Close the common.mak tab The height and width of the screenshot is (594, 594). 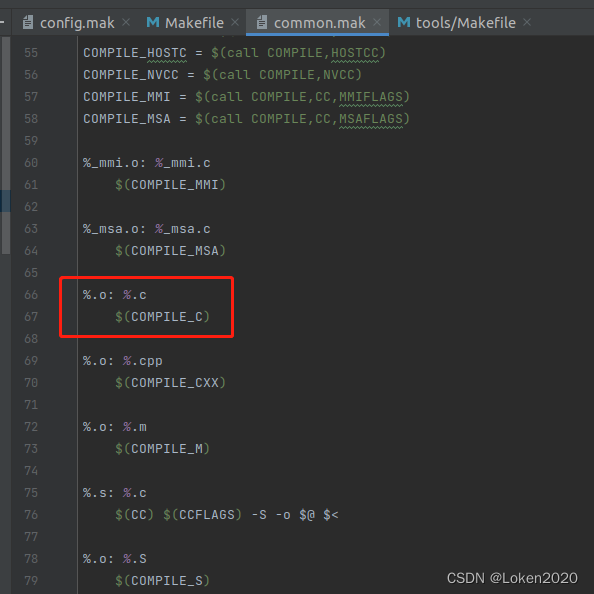377,23
